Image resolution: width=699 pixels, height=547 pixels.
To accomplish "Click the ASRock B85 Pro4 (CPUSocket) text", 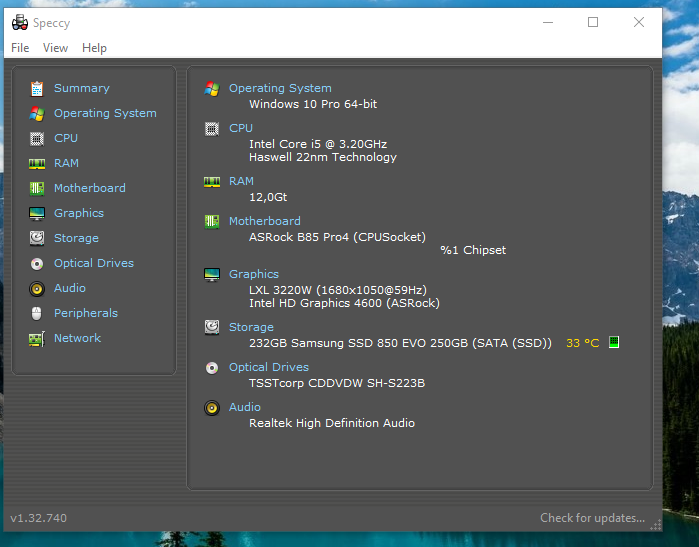I will (337, 237).
